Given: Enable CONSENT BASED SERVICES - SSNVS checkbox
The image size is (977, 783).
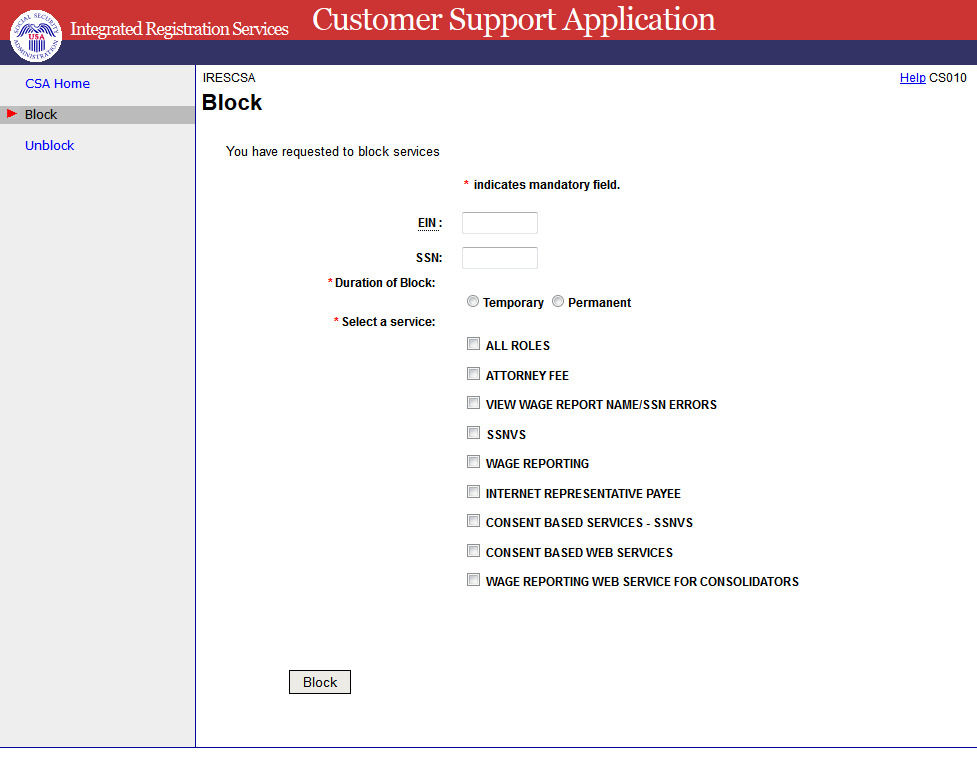Looking at the screenshot, I should (474, 521).
